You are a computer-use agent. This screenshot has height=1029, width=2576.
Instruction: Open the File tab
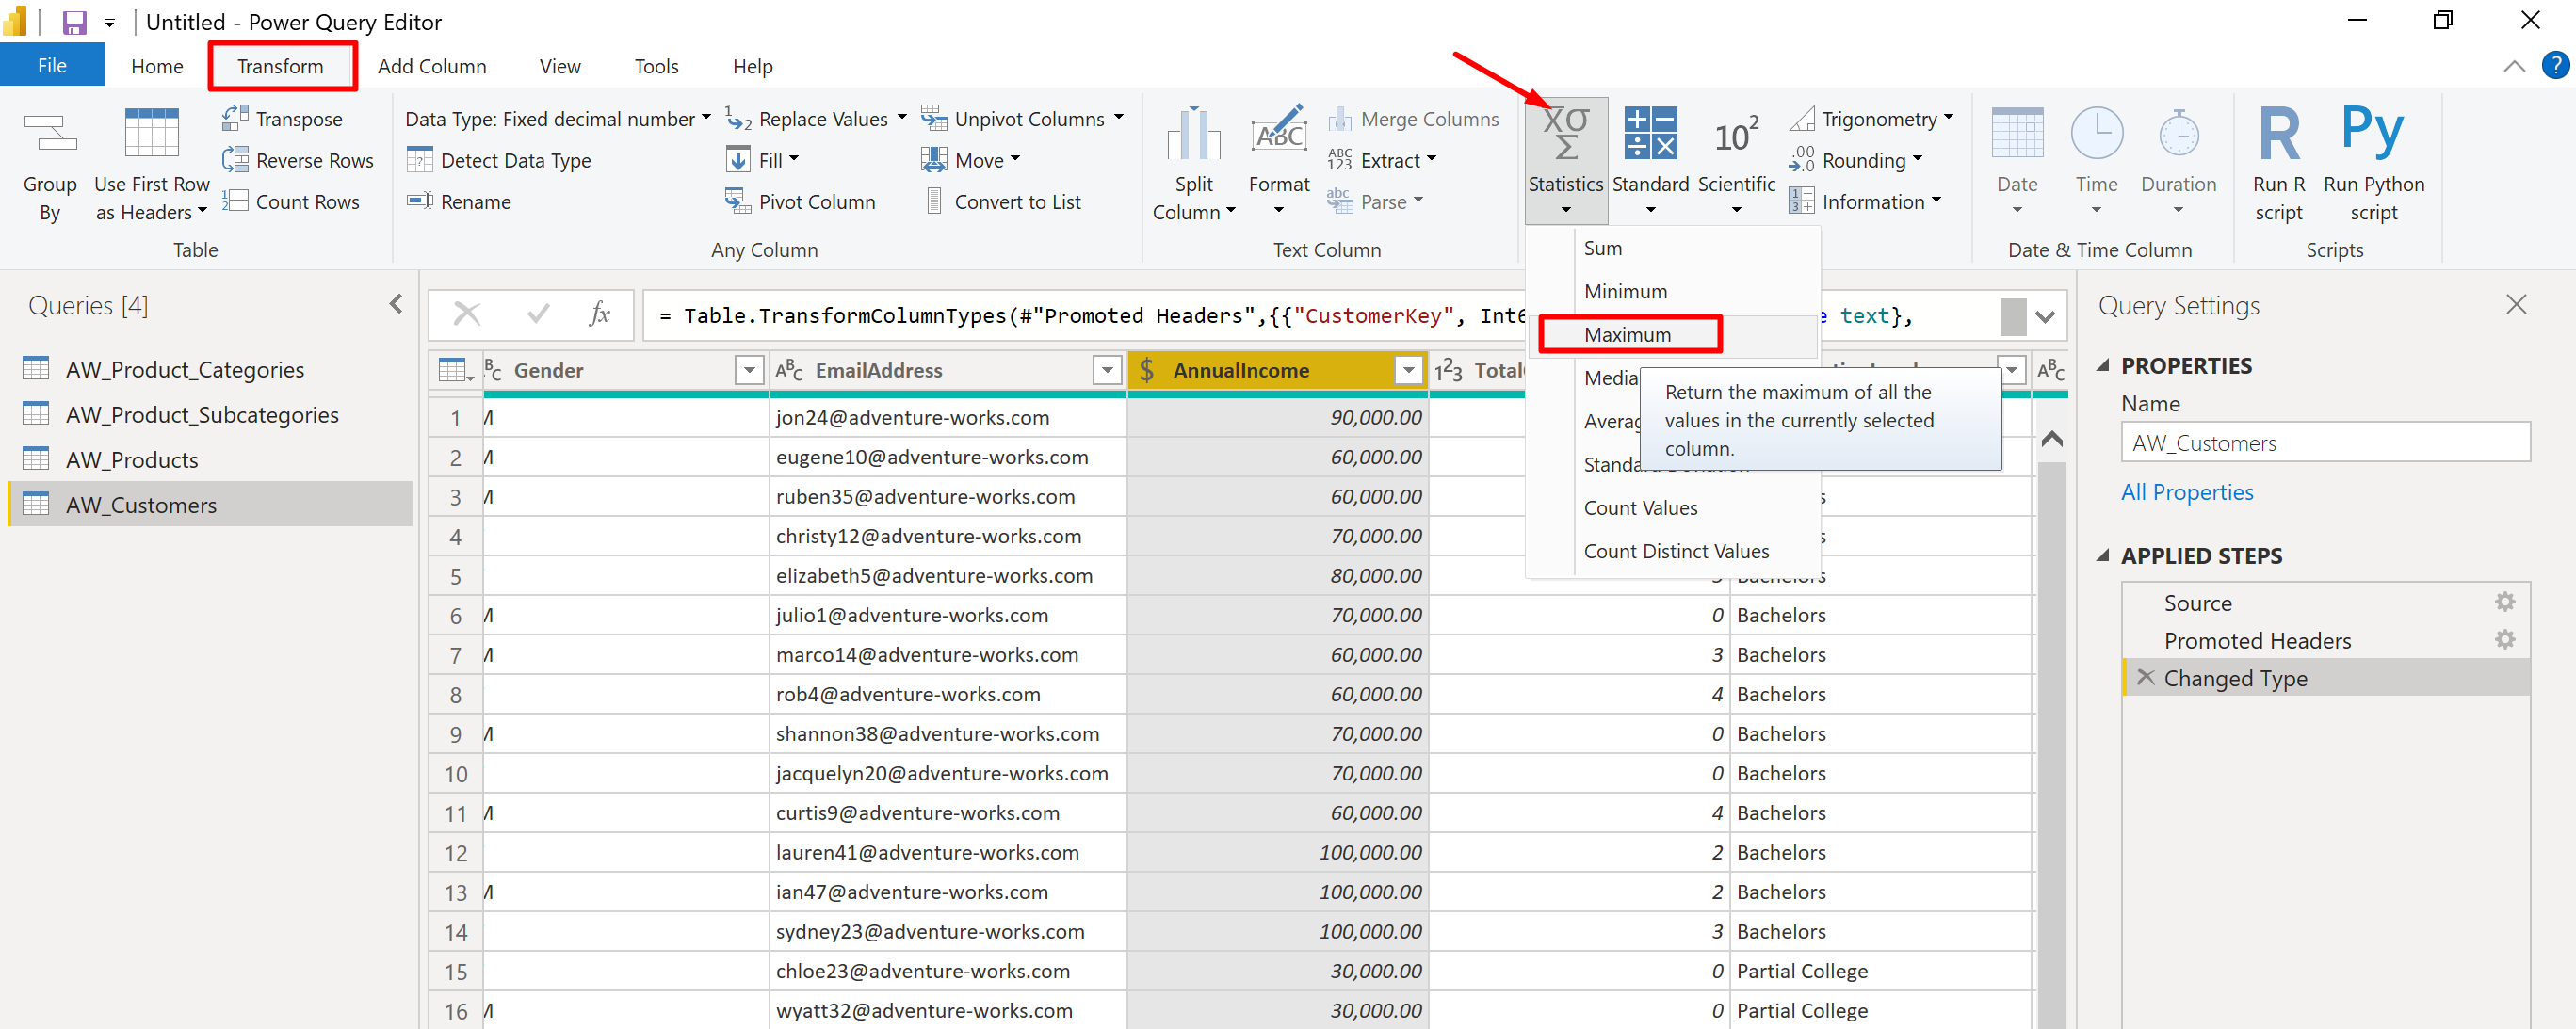[x=52, y=65]
